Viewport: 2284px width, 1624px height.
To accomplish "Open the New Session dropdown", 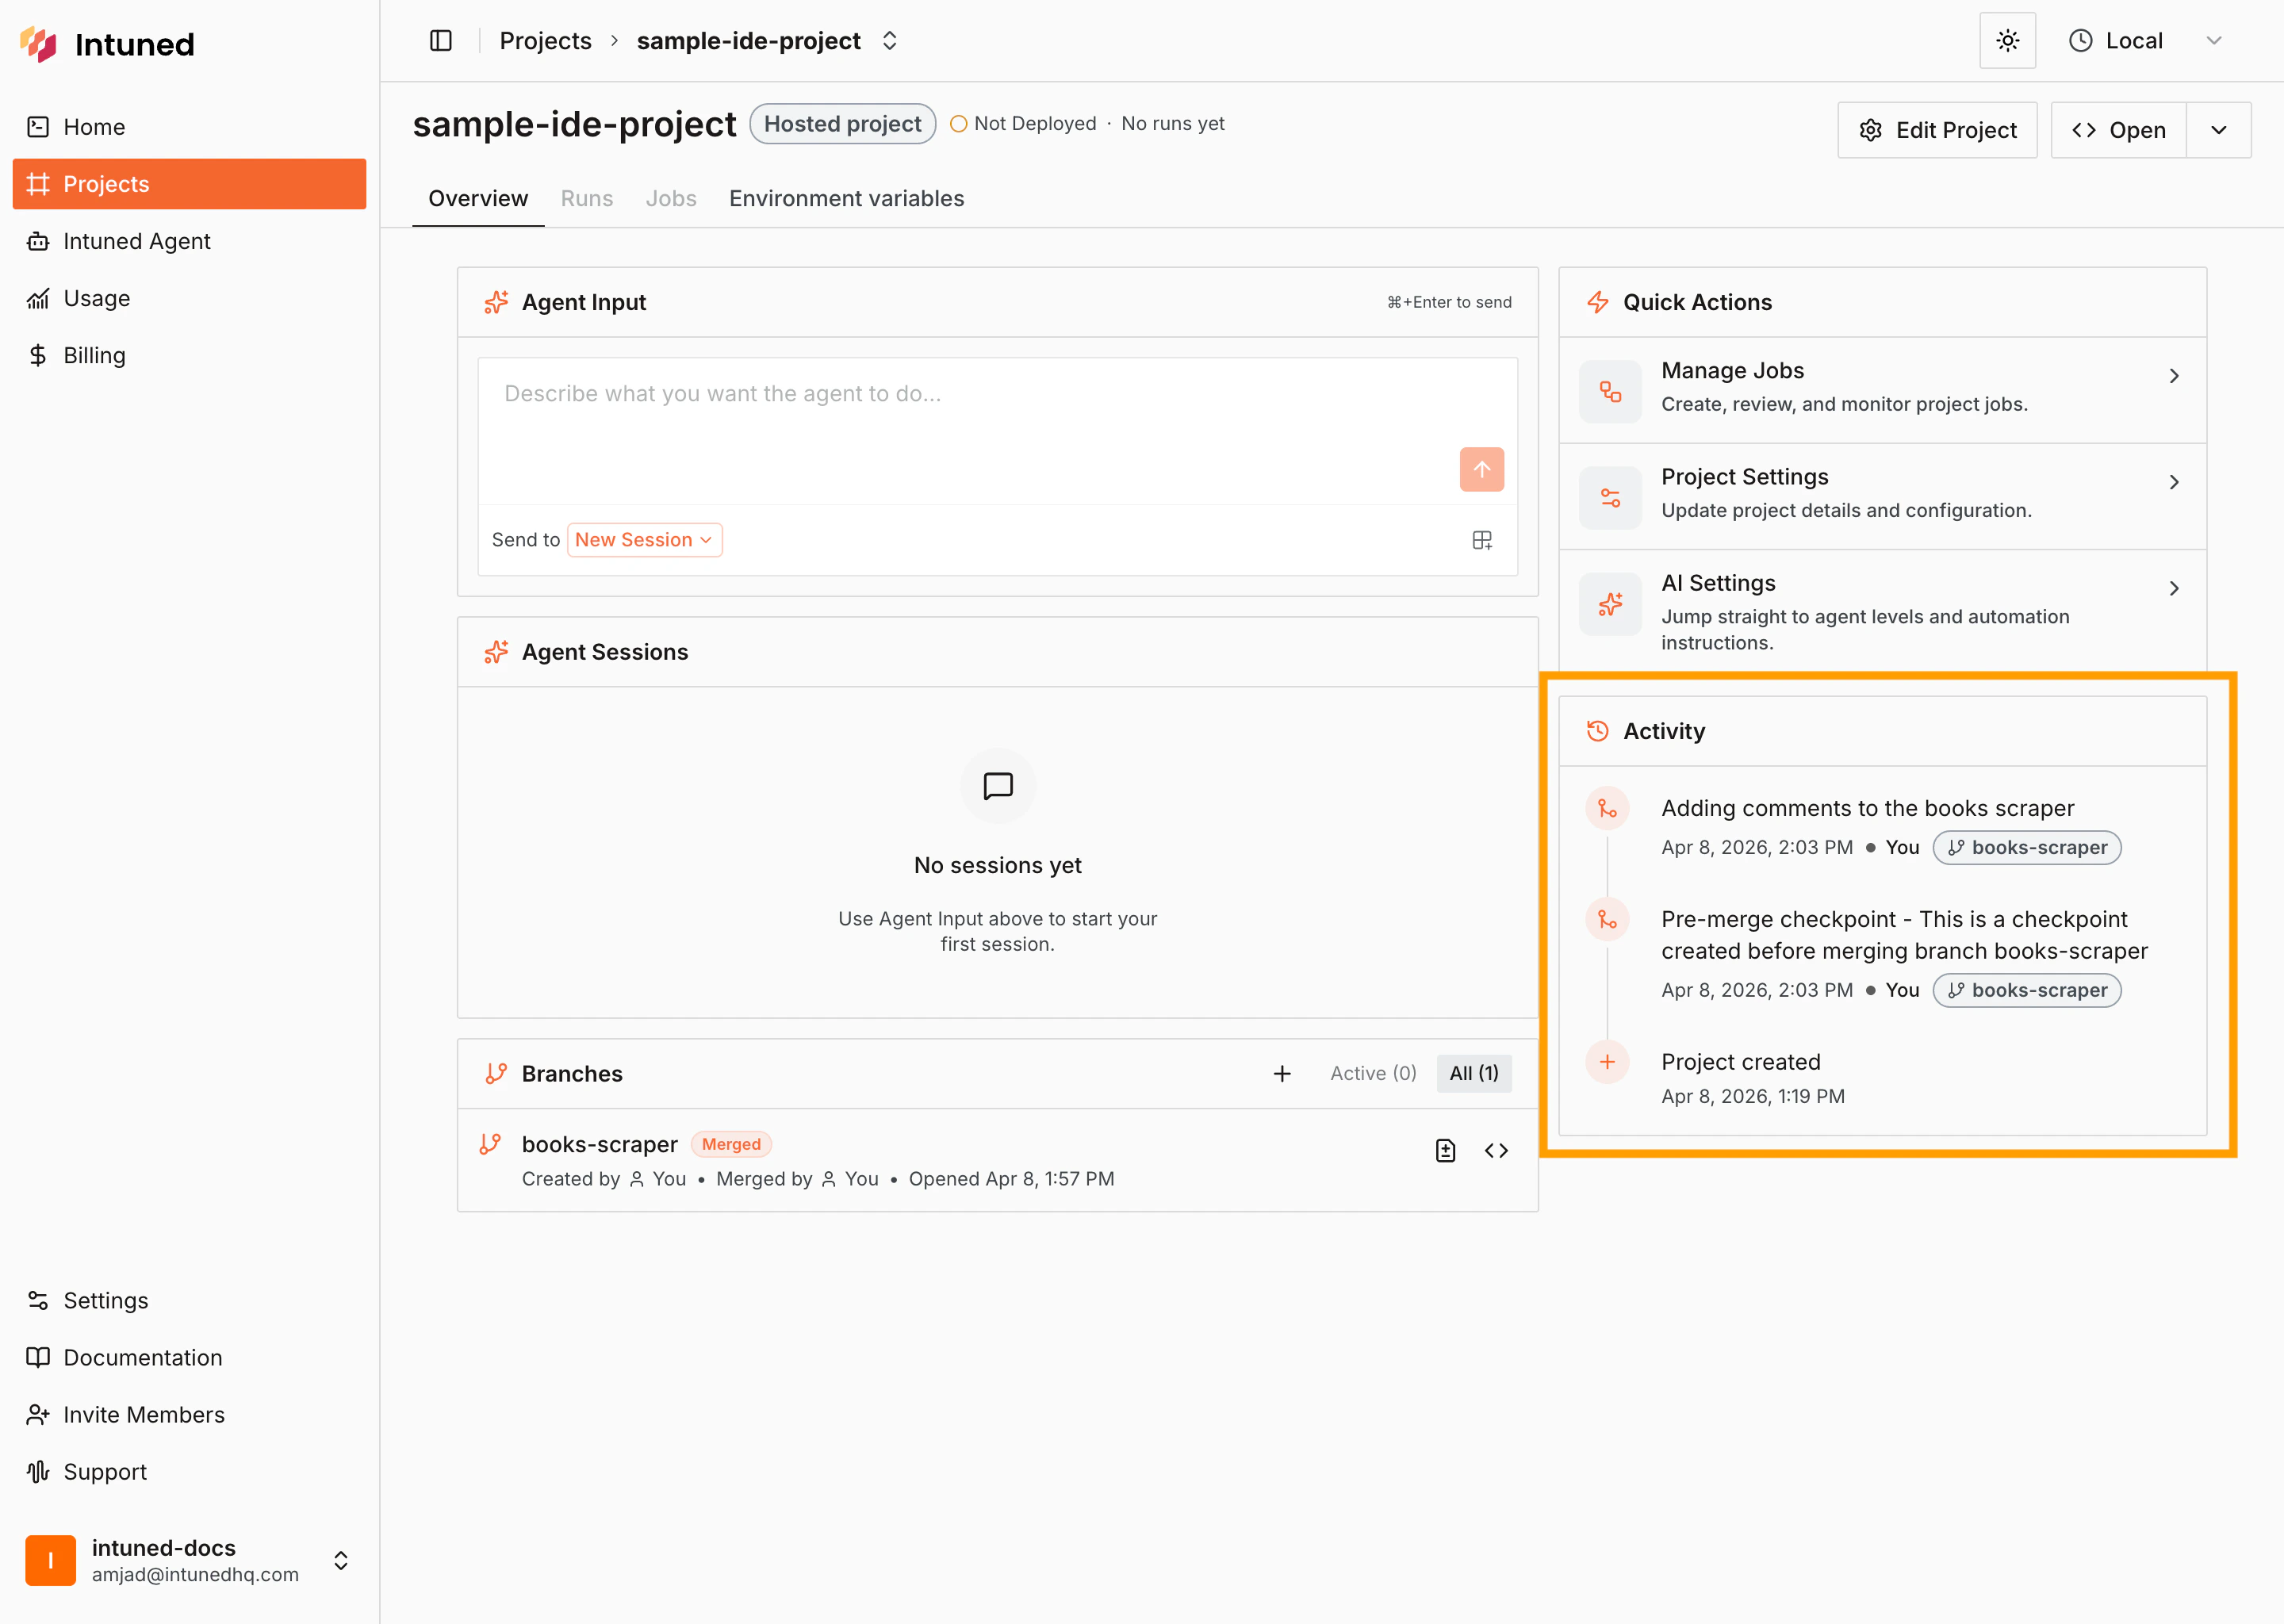I will 644,539.
